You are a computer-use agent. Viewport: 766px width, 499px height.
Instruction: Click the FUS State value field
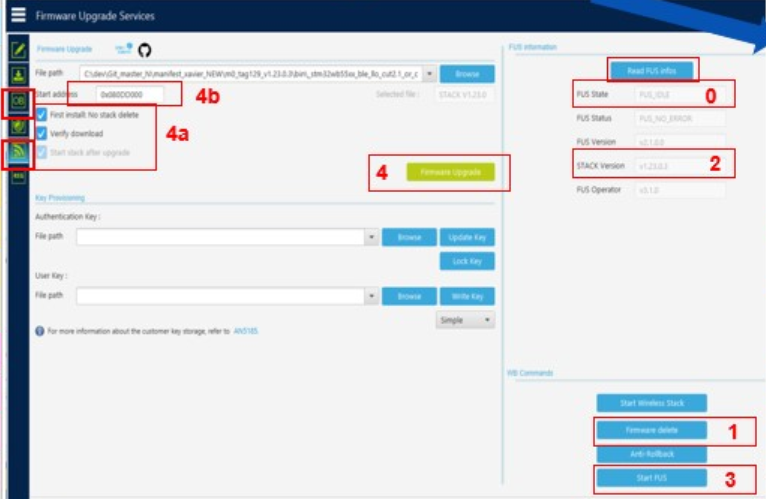(x=680, y=94)
